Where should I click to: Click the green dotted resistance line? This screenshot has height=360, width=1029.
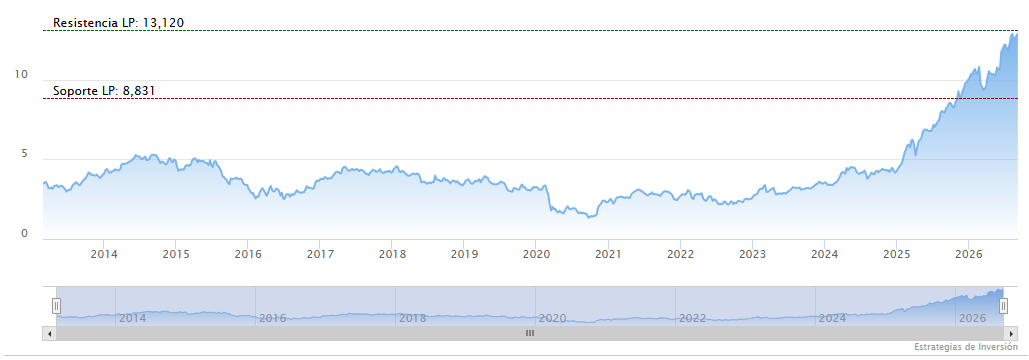pos(530,30)
